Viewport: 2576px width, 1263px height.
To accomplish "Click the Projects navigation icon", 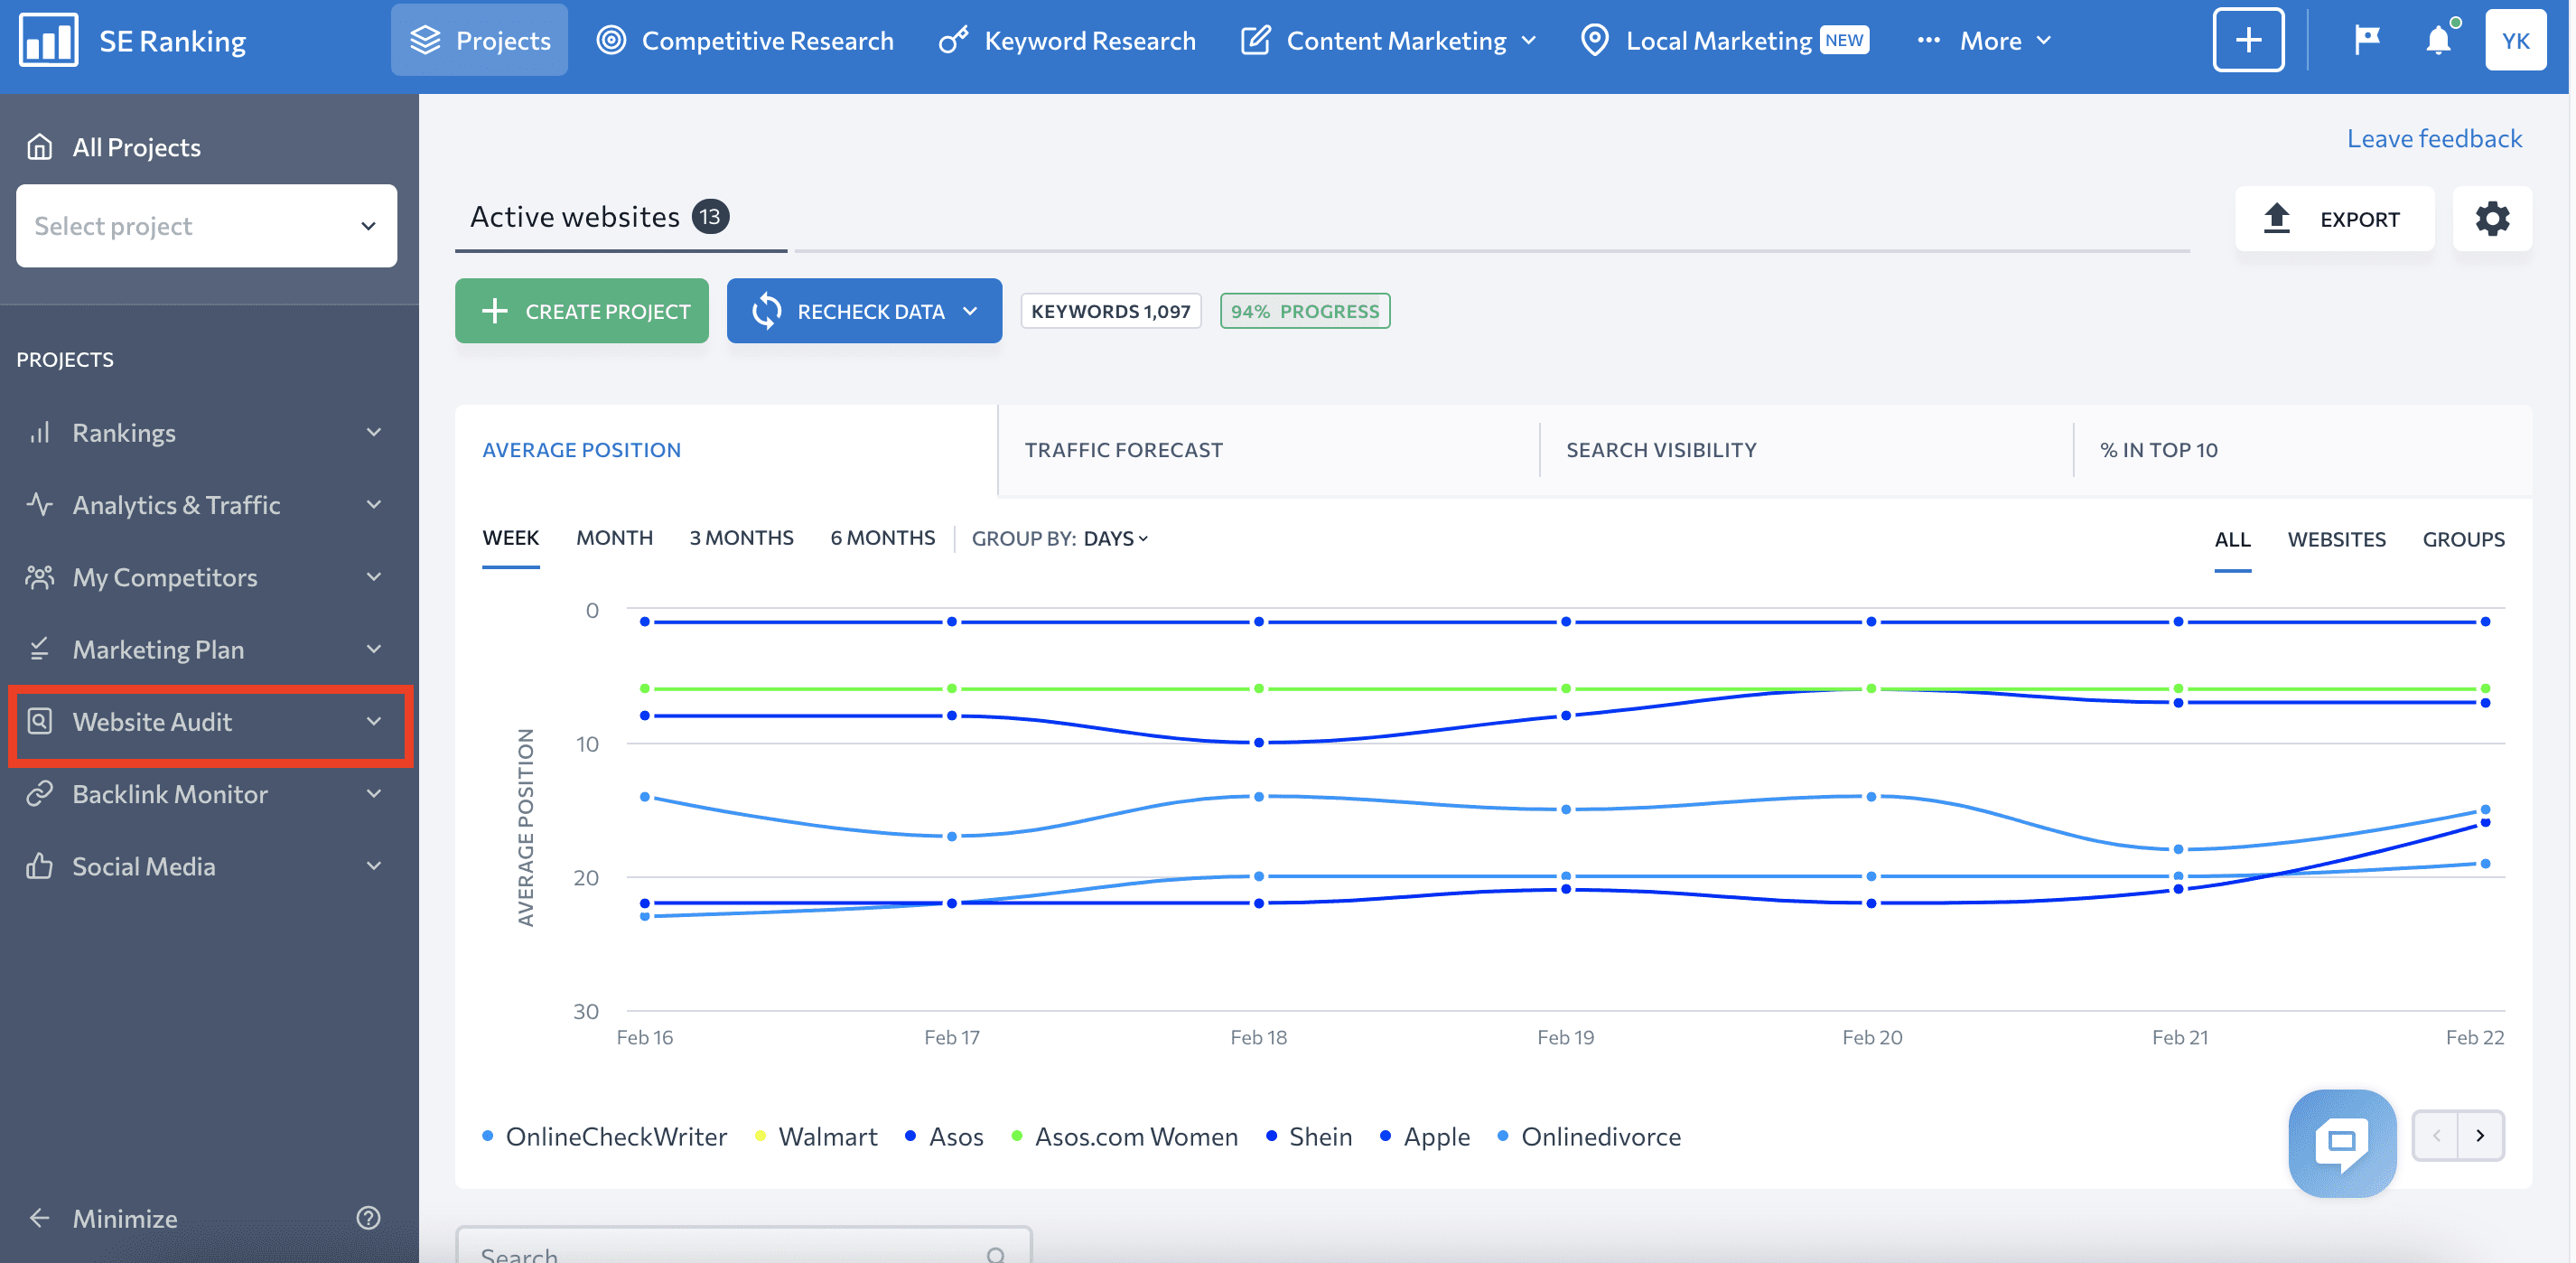I will [425, 40].
